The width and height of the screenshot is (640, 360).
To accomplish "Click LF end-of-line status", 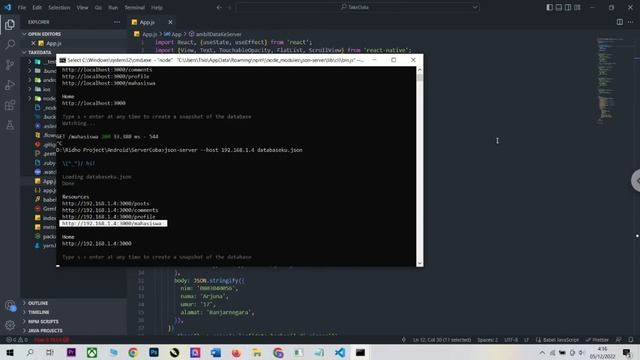I will (x=527, y=340).
